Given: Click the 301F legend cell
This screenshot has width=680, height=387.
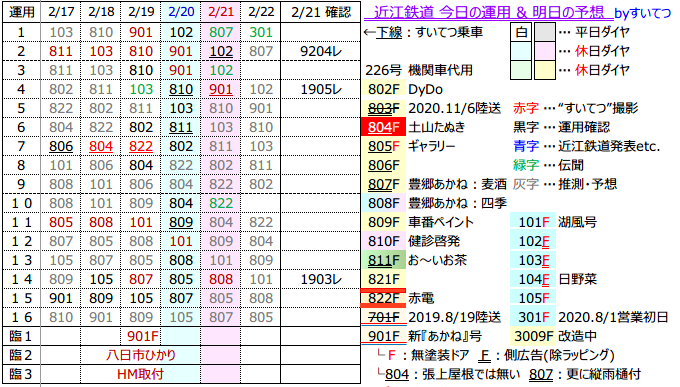Looking at the screenshot, I should pos(534,317).
